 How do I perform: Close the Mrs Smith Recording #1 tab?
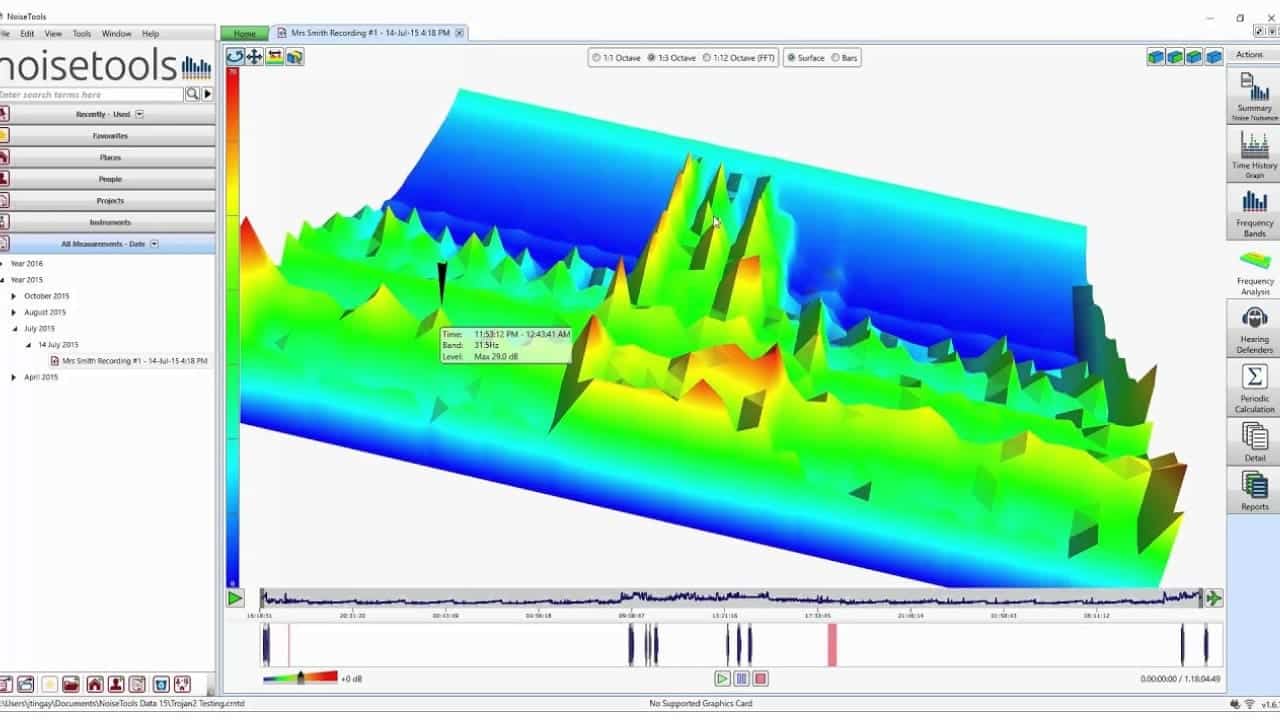click(459, 33)
